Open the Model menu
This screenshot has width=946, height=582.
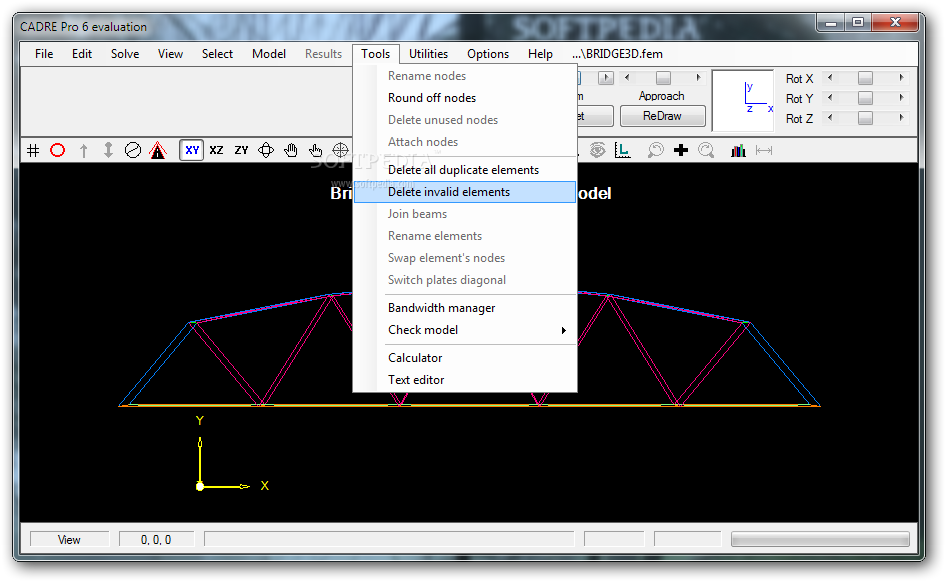click(x=269, y=54)
